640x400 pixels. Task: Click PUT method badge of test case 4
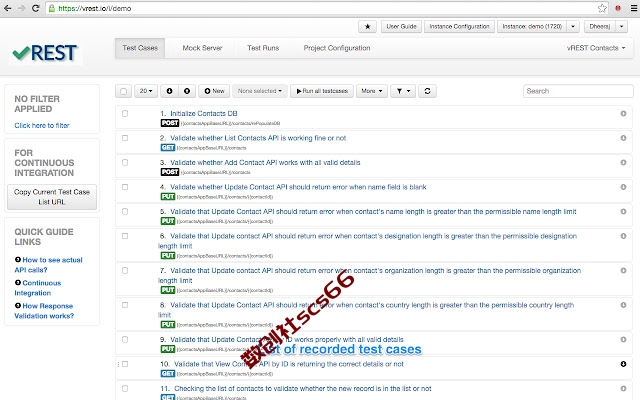(167, 197)
